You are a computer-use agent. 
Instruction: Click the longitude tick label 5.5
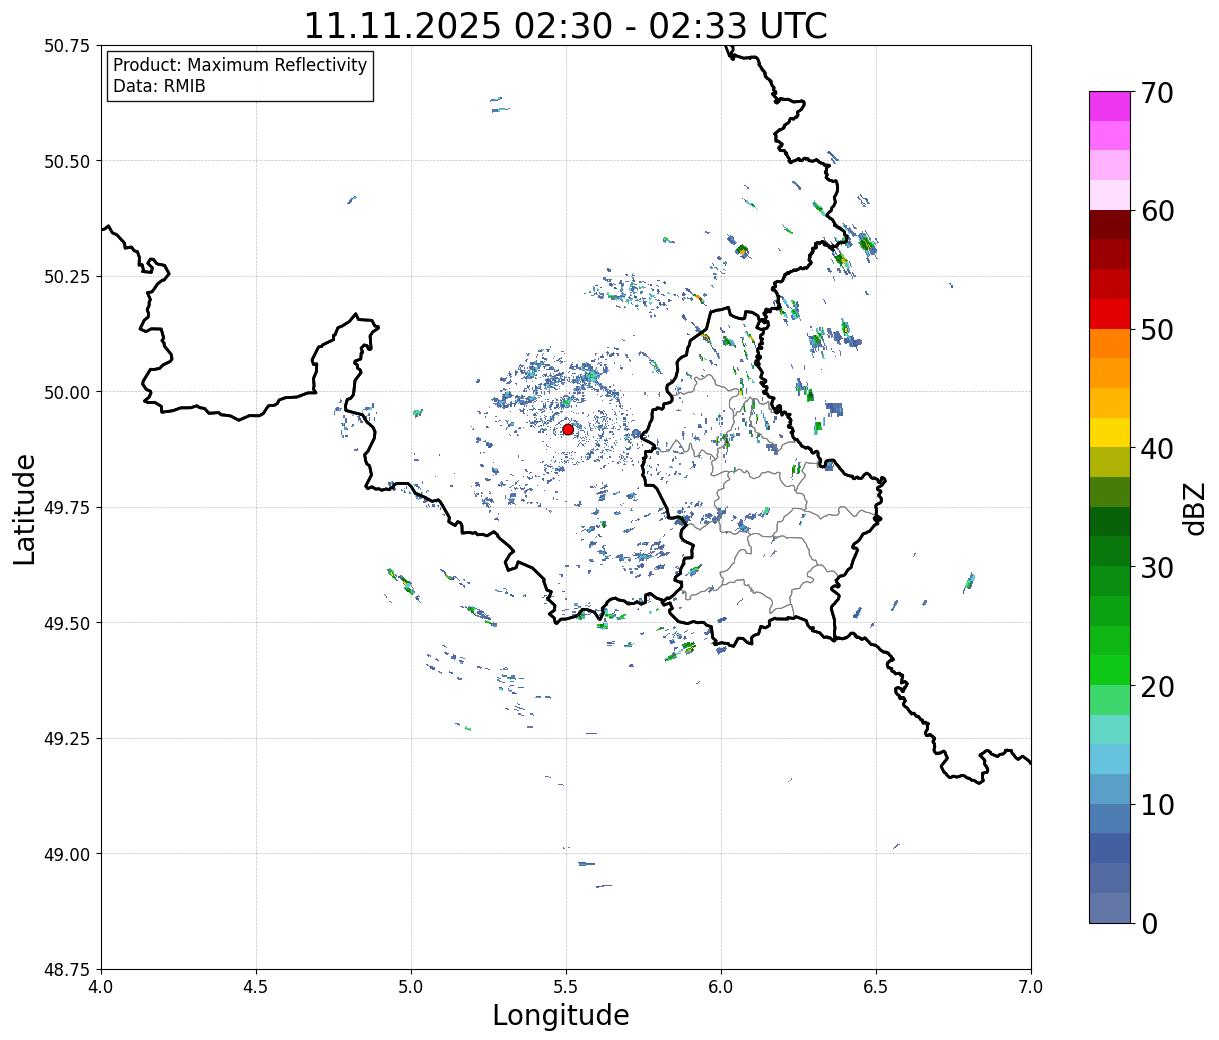click(x=567, y=987)
